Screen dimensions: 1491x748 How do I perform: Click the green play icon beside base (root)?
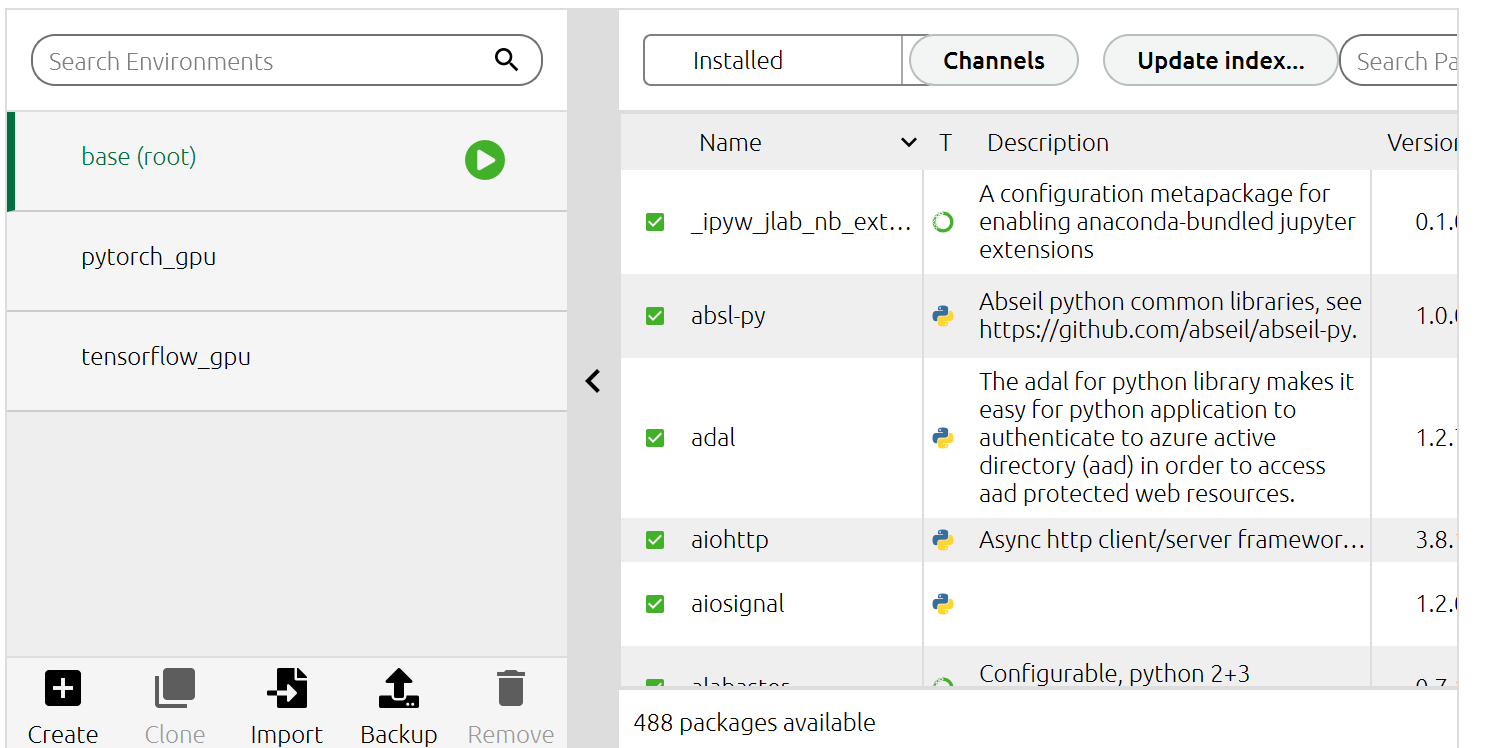(484, 160)
